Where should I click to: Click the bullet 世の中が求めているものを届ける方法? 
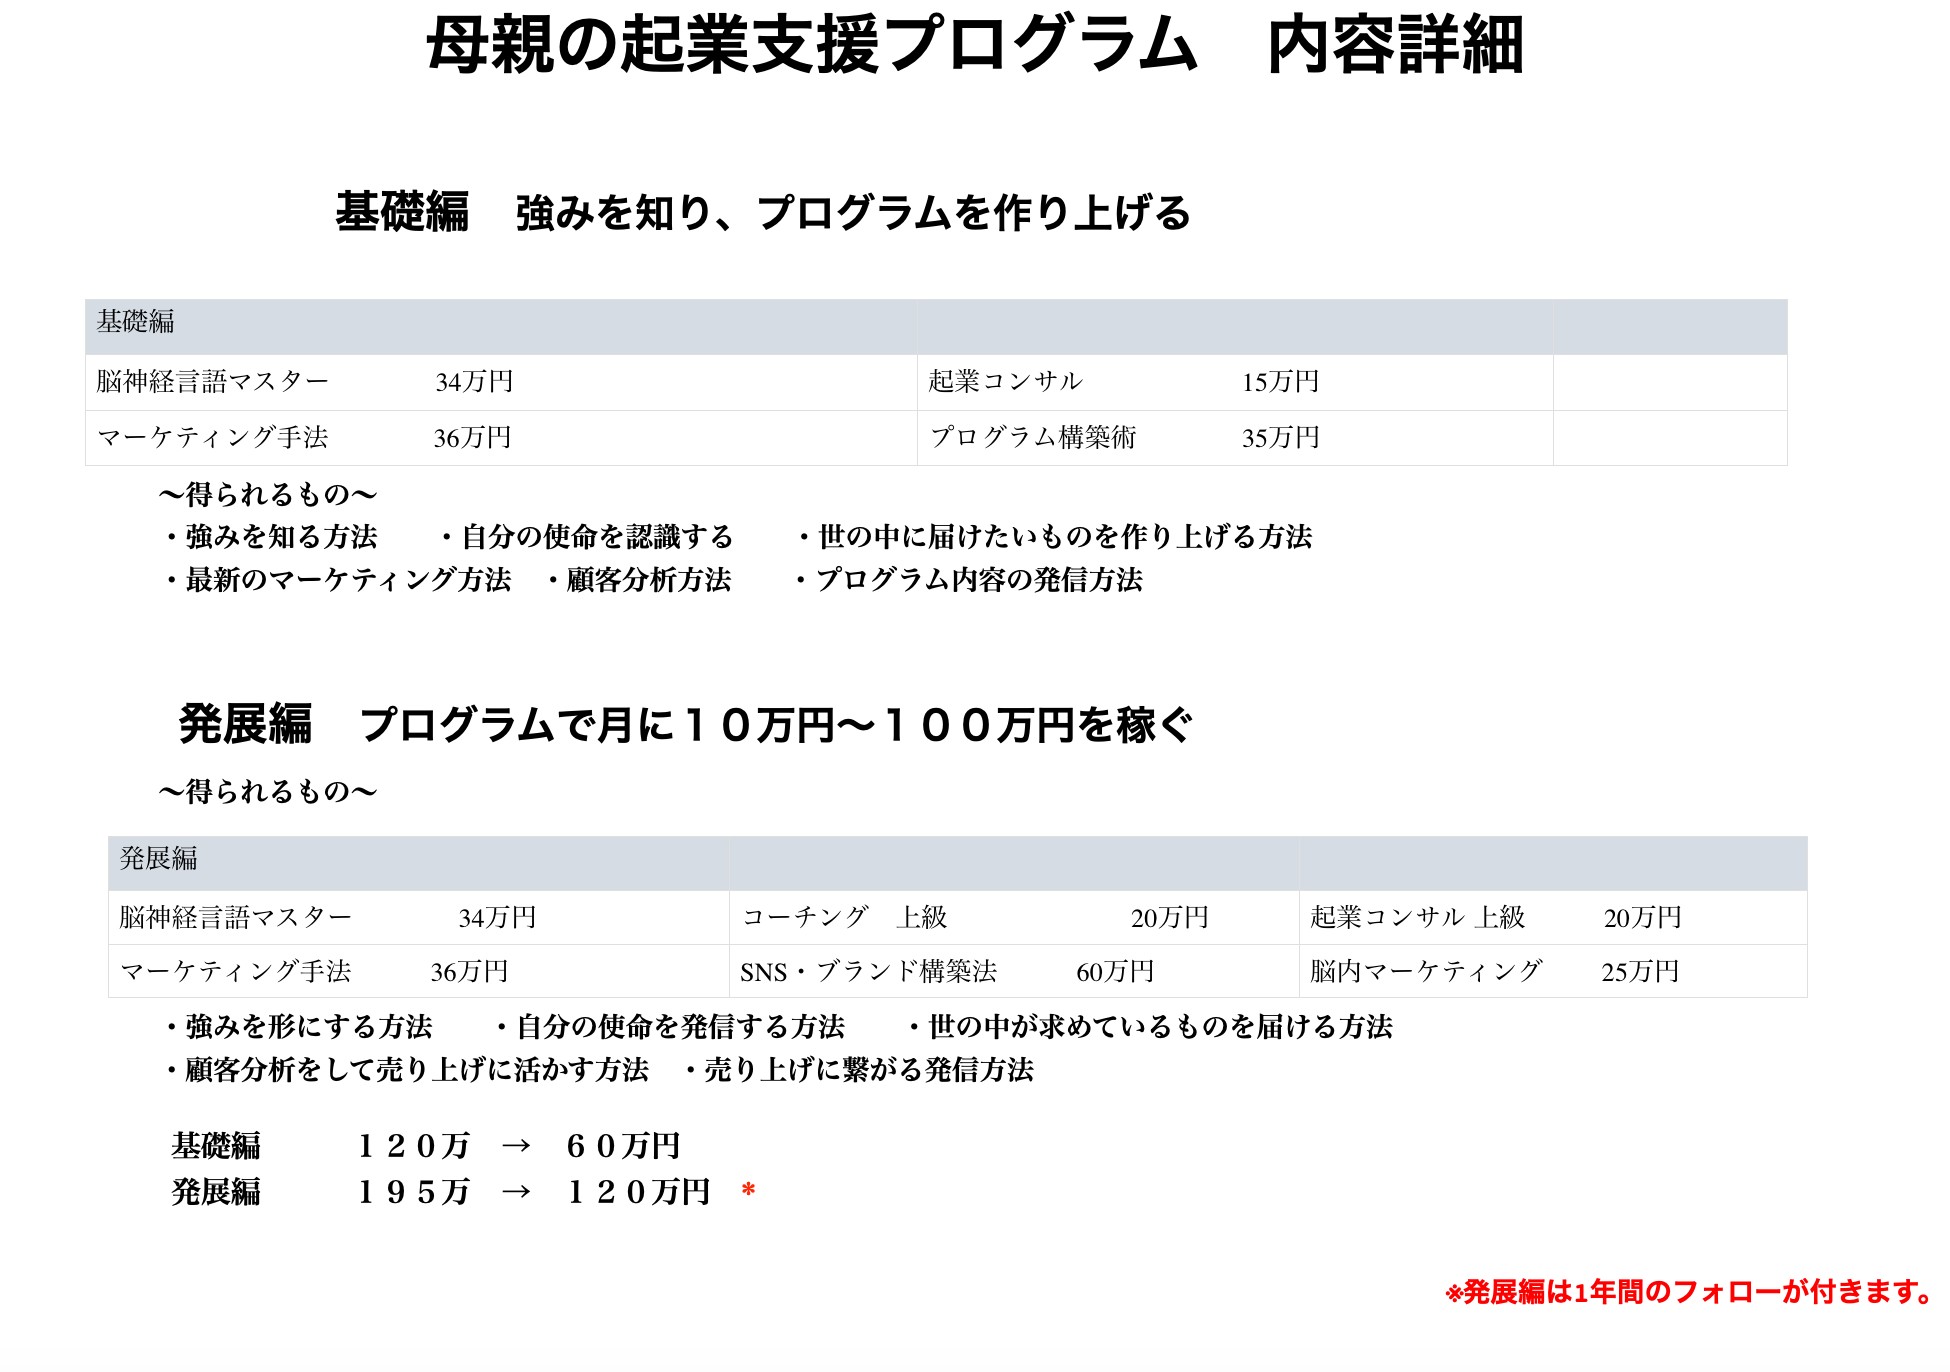1148,1027
